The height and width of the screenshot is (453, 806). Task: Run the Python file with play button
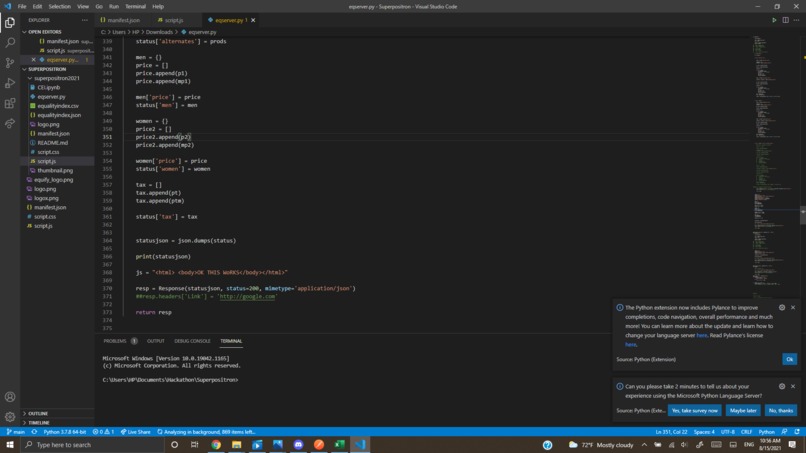point(774,20)
